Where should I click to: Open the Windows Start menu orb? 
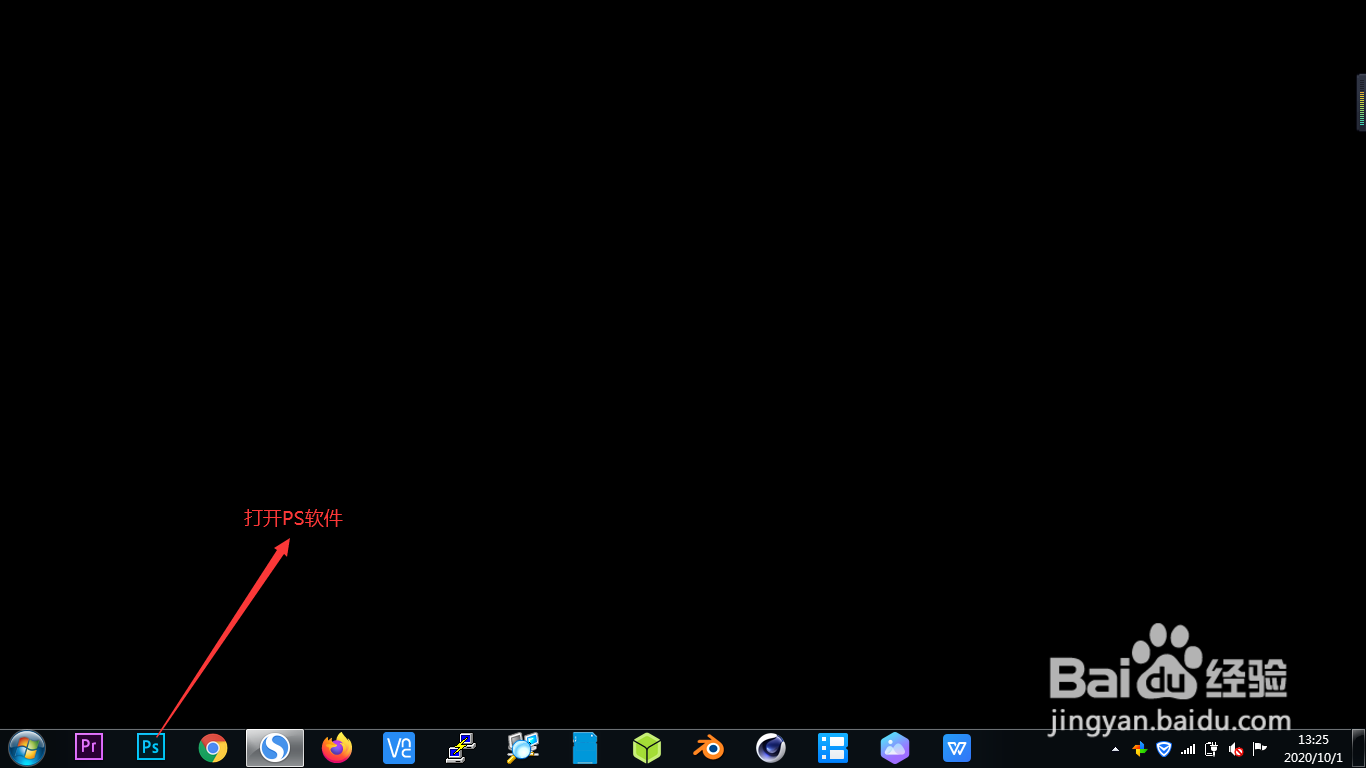pos(27,748)
